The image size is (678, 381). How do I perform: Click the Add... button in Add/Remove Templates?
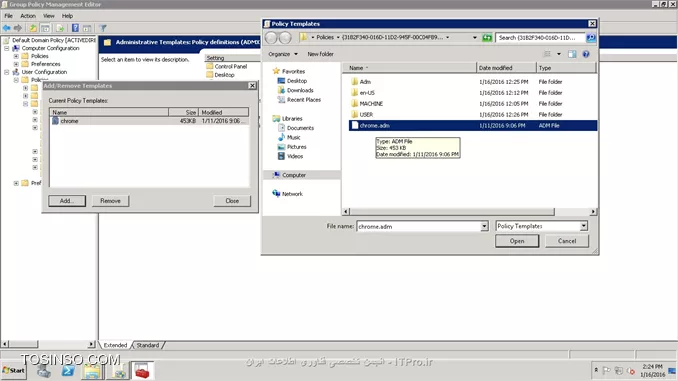(x=67, y=201)
